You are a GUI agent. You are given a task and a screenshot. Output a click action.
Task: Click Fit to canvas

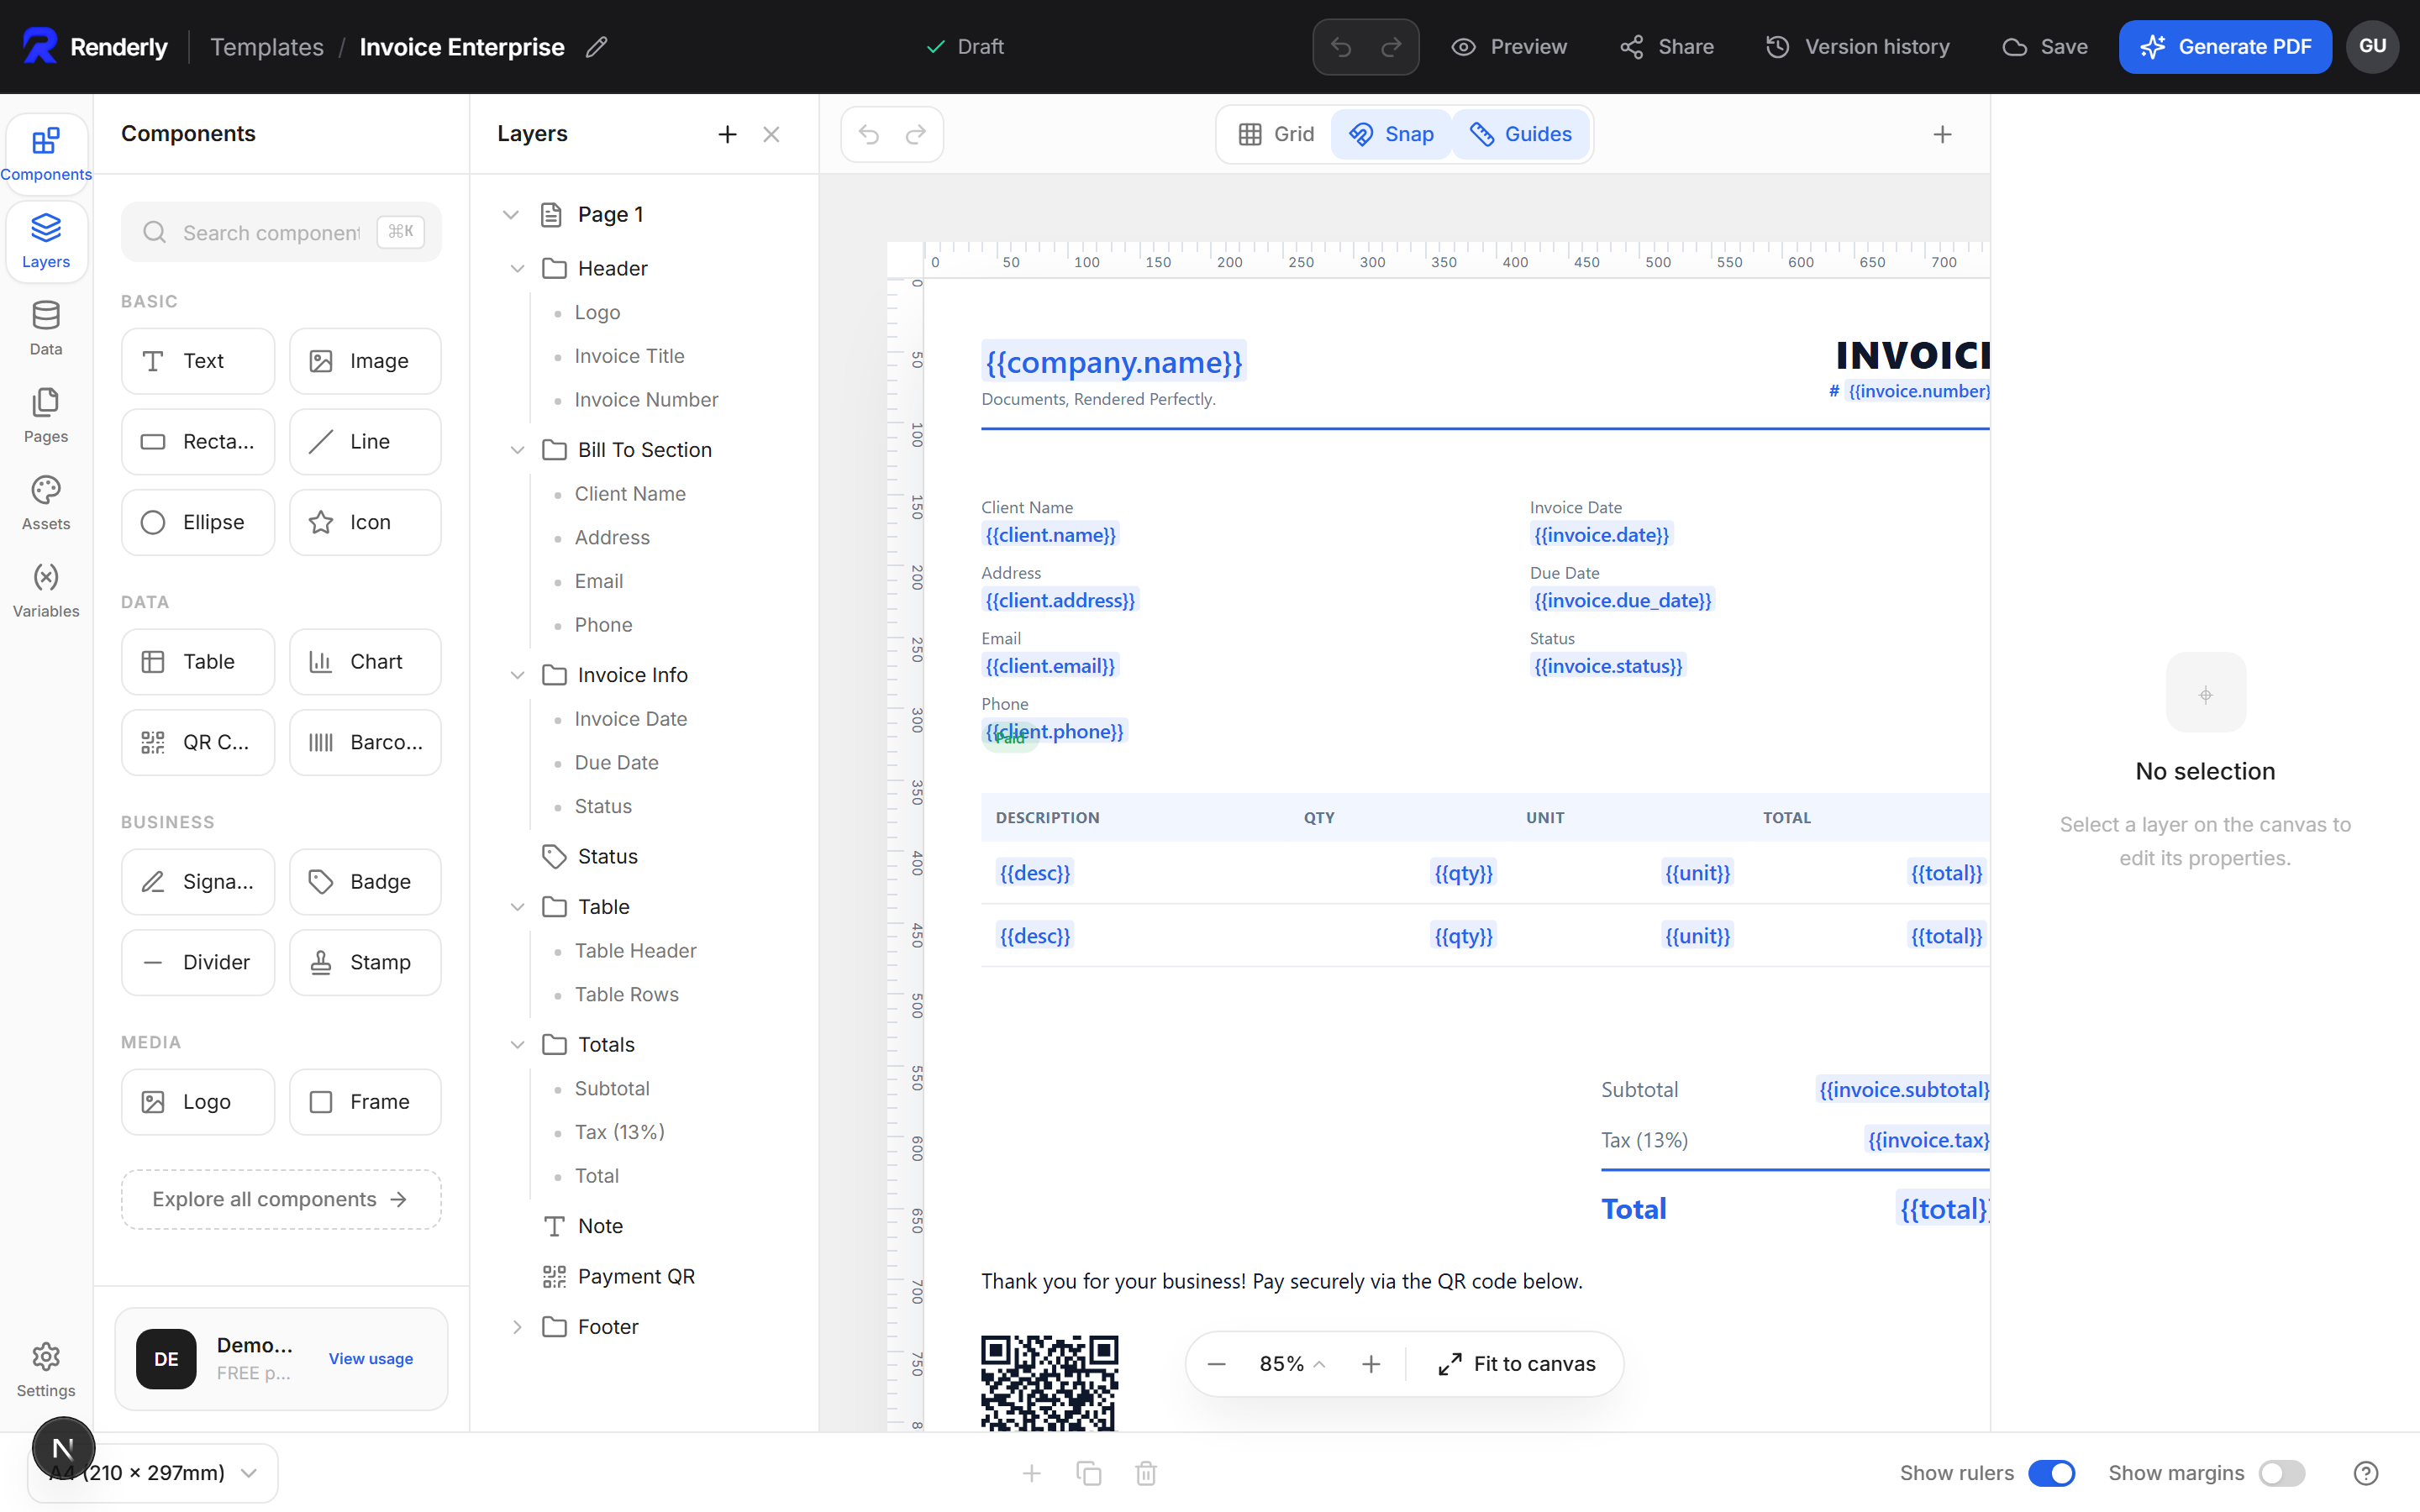point(1516,1364)
